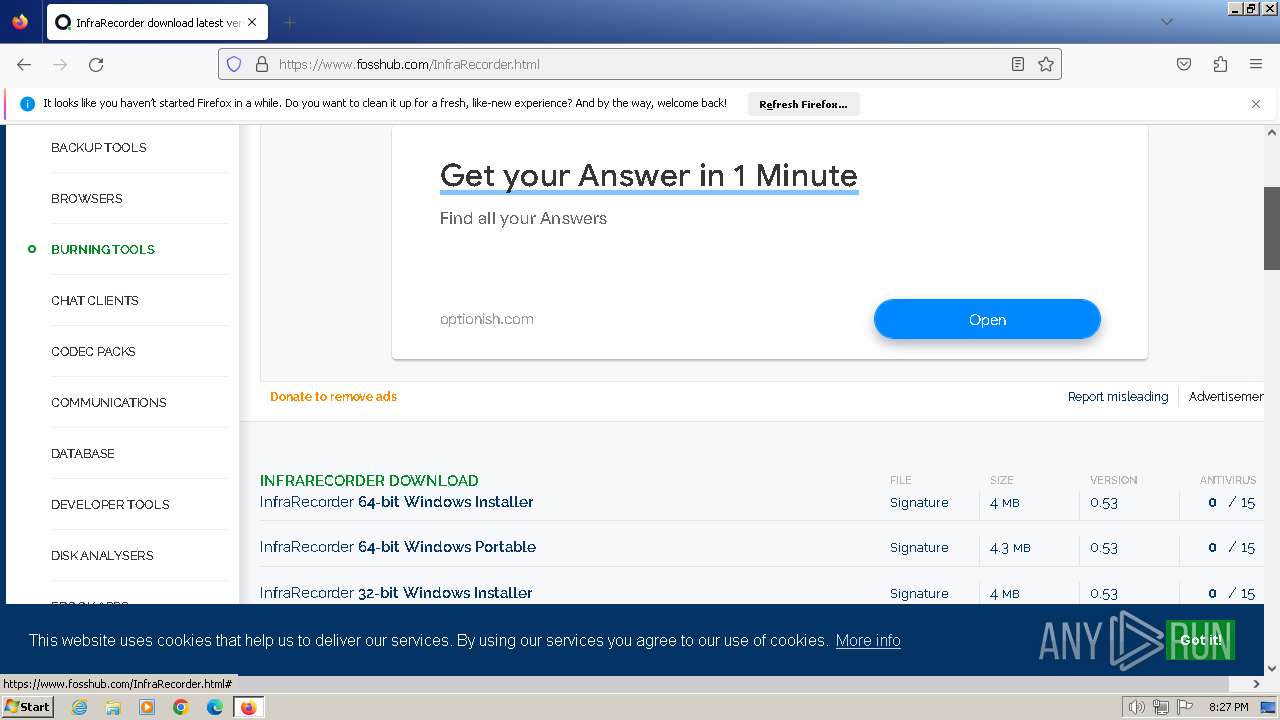Open Signature for 32-bit Windows Installer
Image resolution: width=1280 pixels, height=720 pixels.
pos(919,593)
